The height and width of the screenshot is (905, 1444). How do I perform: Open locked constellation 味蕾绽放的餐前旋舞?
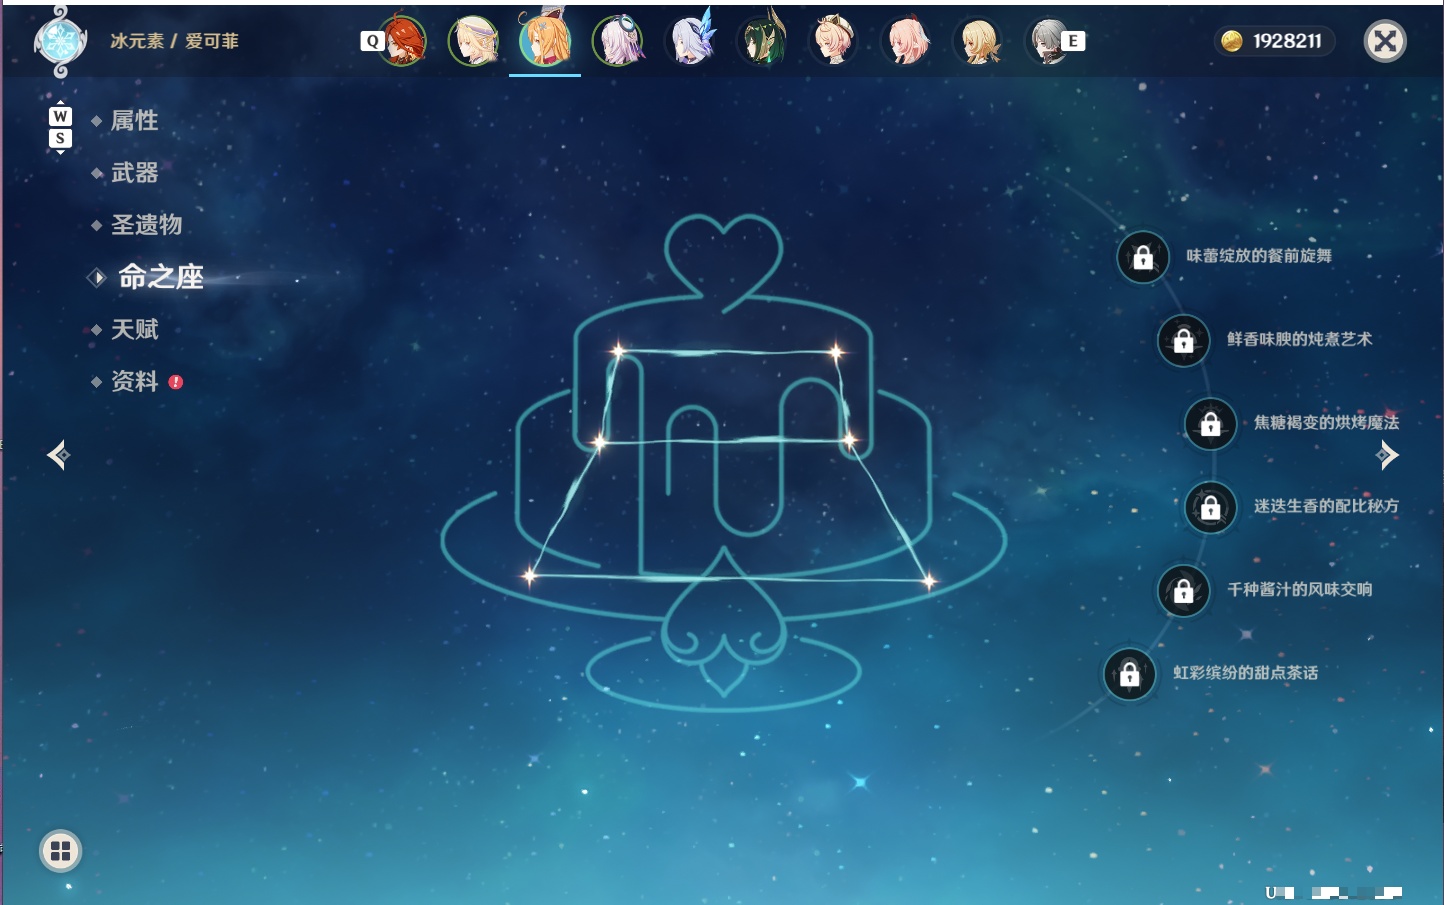tap(1143, 257)
